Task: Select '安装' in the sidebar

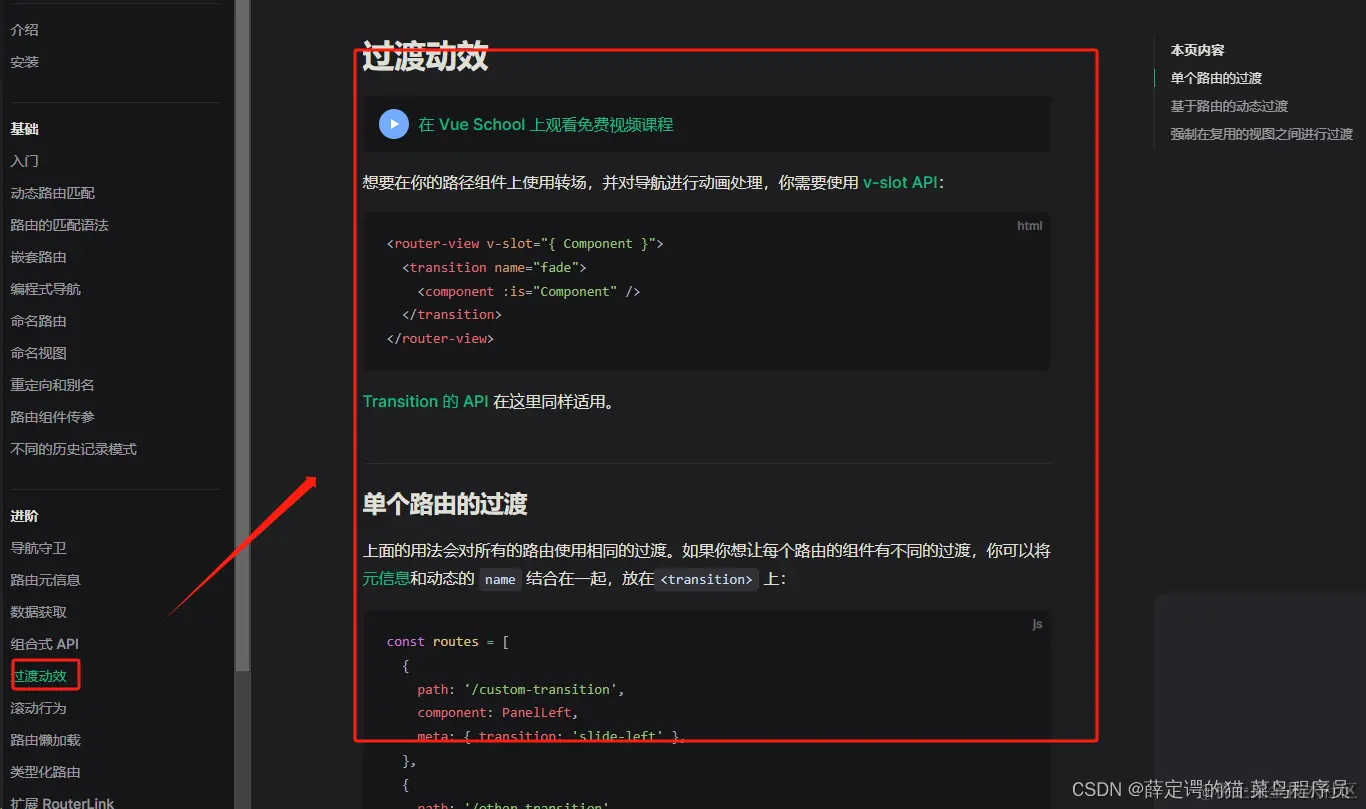Action: click(24, 61)
